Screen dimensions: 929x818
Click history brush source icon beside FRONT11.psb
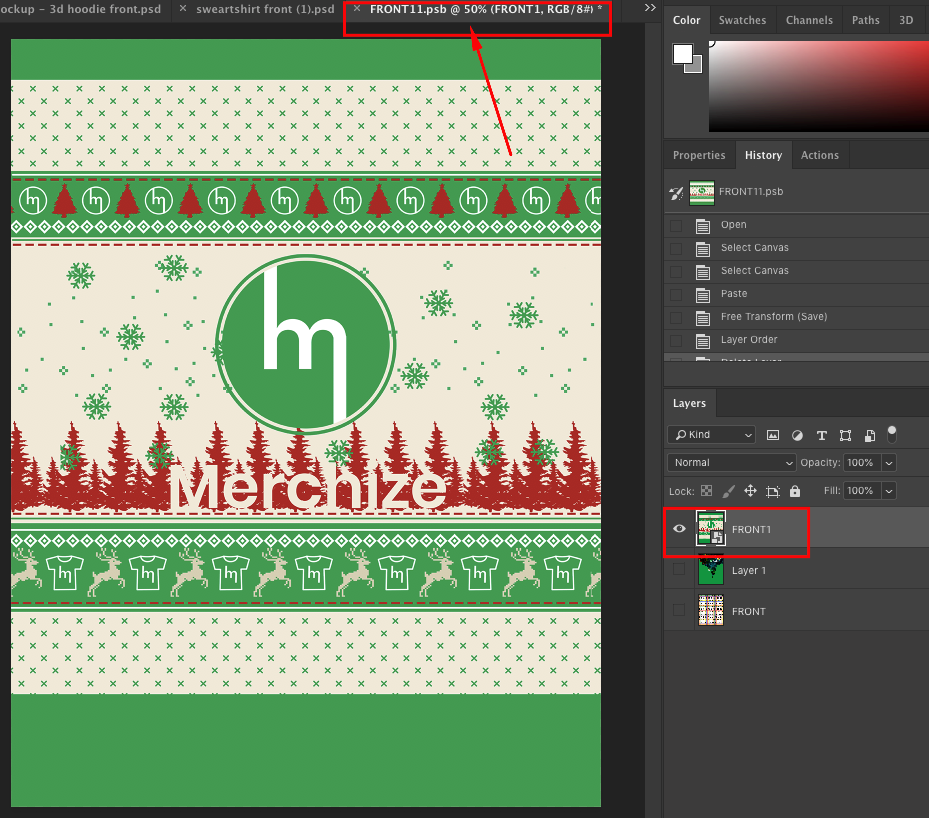coord(676,193)
